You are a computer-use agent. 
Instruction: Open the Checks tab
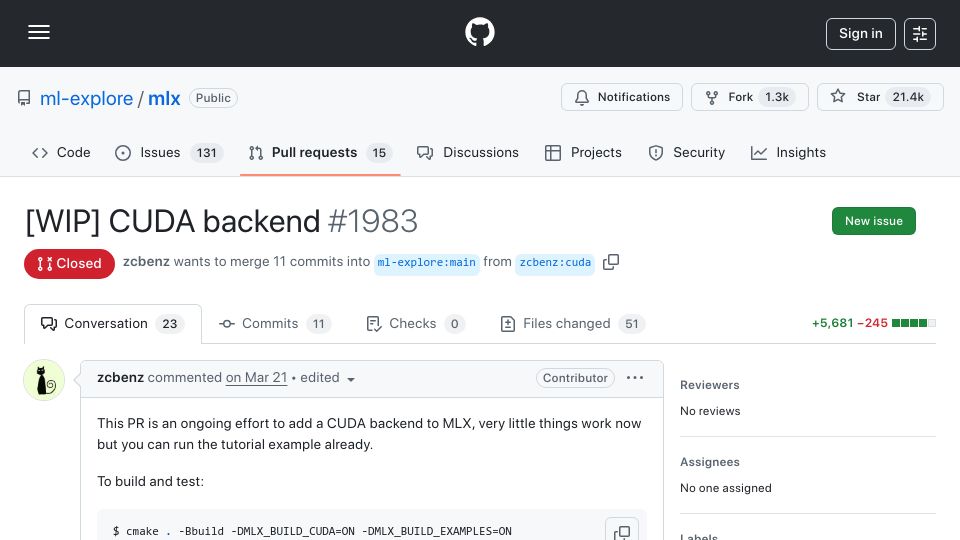[415, 324]
